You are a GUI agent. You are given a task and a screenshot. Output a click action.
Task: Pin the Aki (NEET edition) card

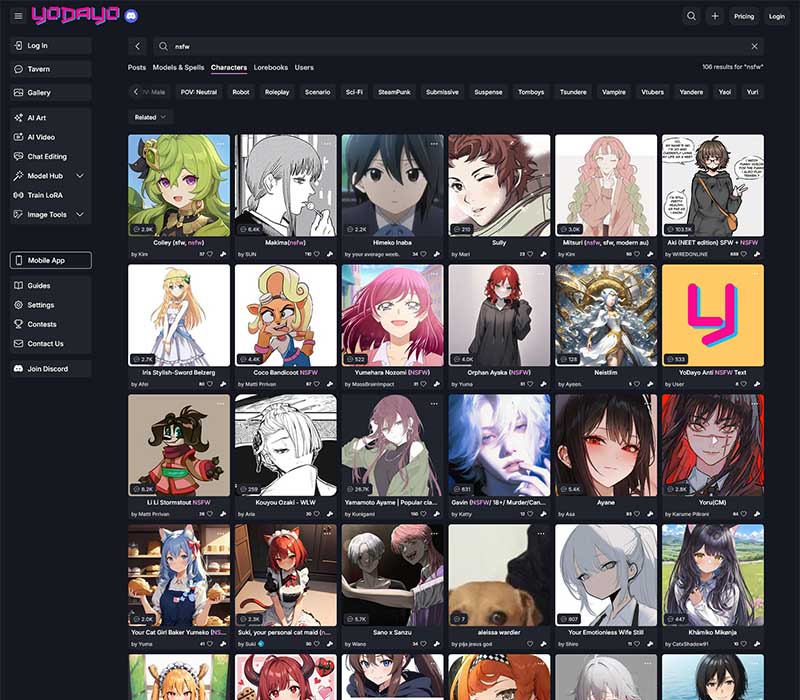point(757,254)
